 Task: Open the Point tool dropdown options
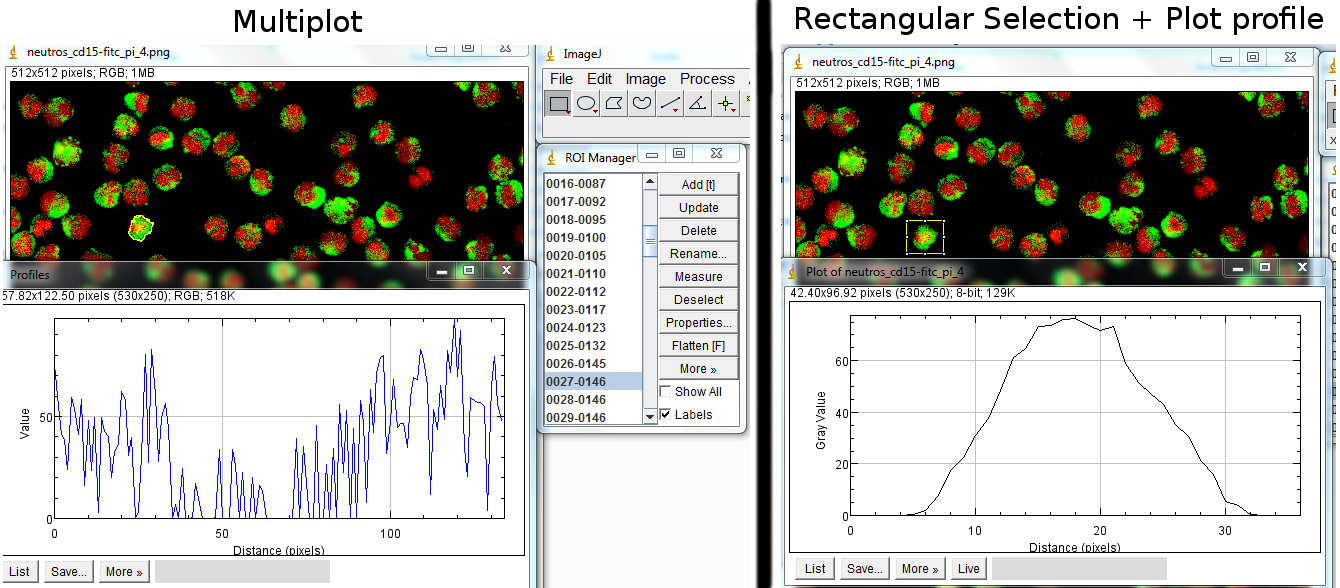pyautogui.click(x=734, y=112)
